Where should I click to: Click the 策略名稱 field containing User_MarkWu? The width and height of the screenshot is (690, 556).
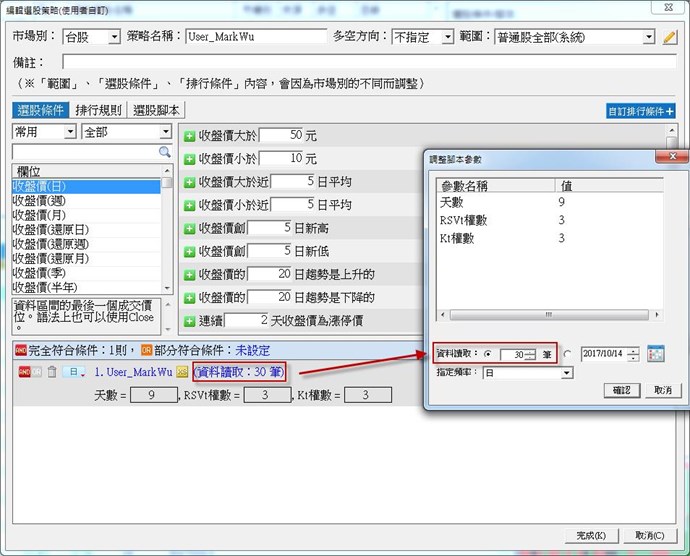(255, 37)
